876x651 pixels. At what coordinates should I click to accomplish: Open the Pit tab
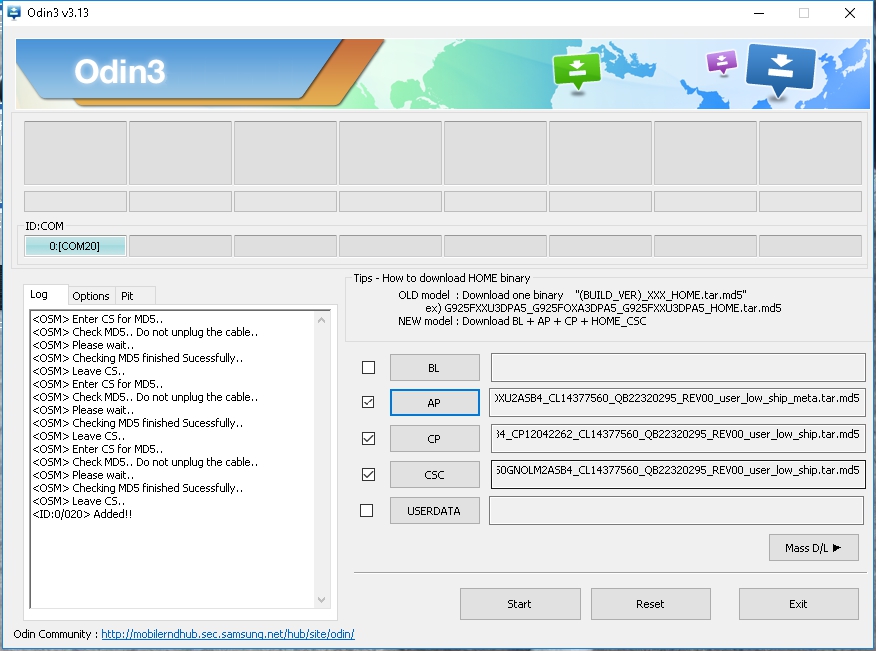tap(135, 296)
